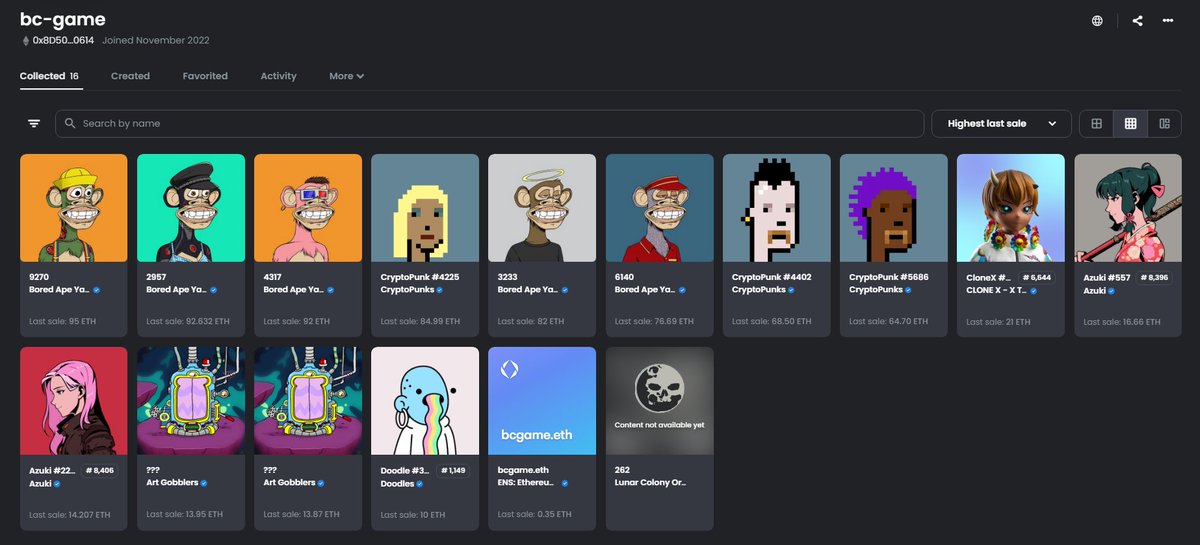
Task: Open CryptoPunk #5686 image
Action: pos(894,208)
